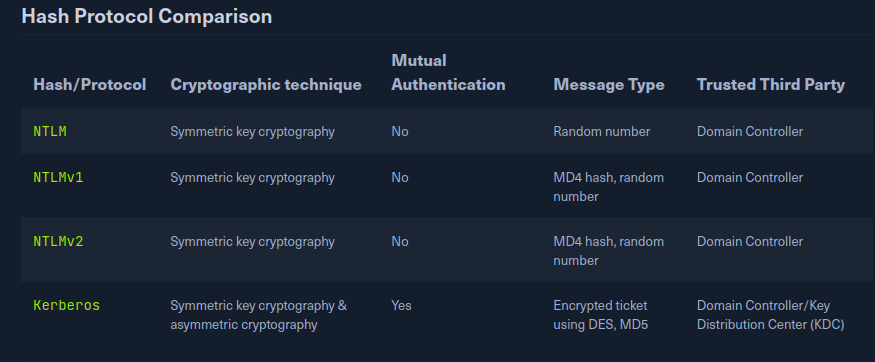875x362 pixels.
Task: Click the Hash Protocol Comparison heading
Action: click(147, 16)
